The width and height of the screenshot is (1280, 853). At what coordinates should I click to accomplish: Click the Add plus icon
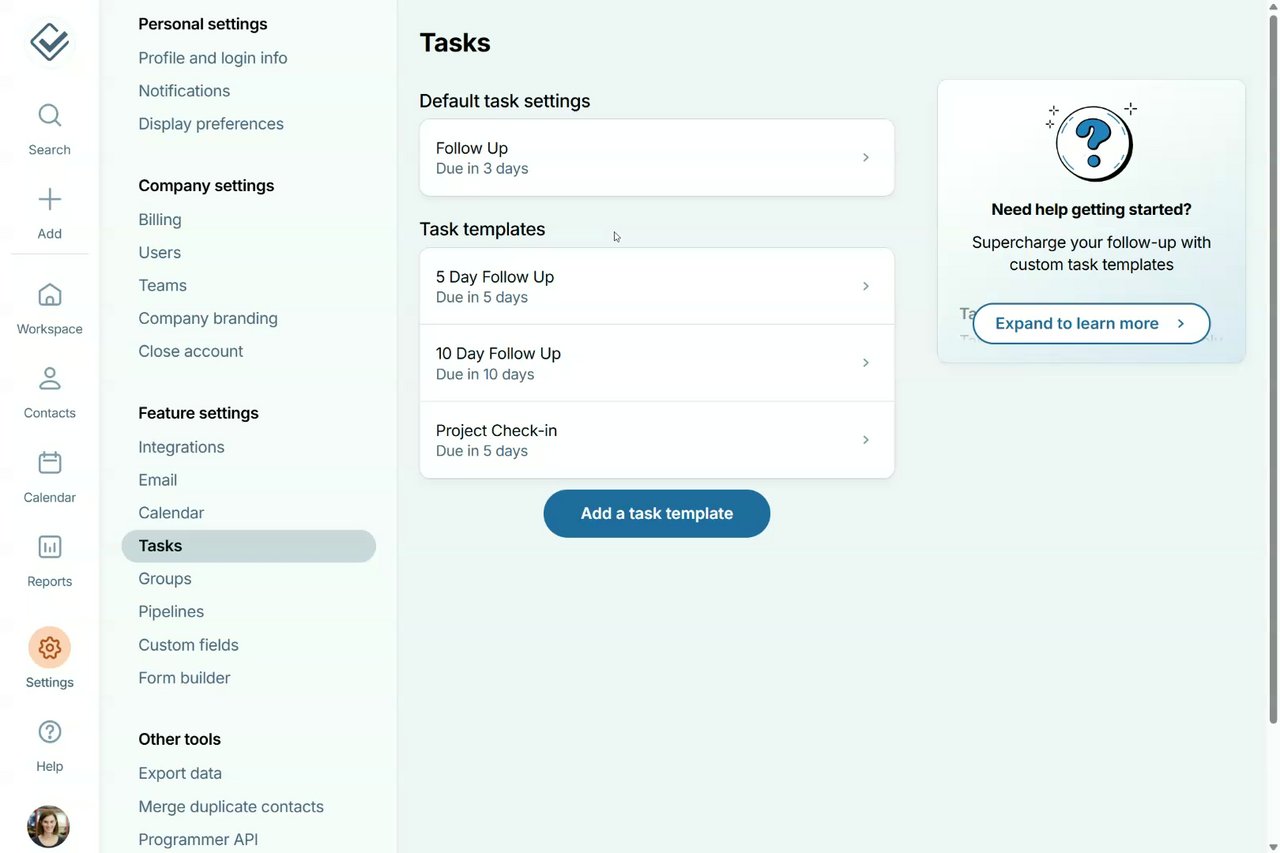pos(49,200)
